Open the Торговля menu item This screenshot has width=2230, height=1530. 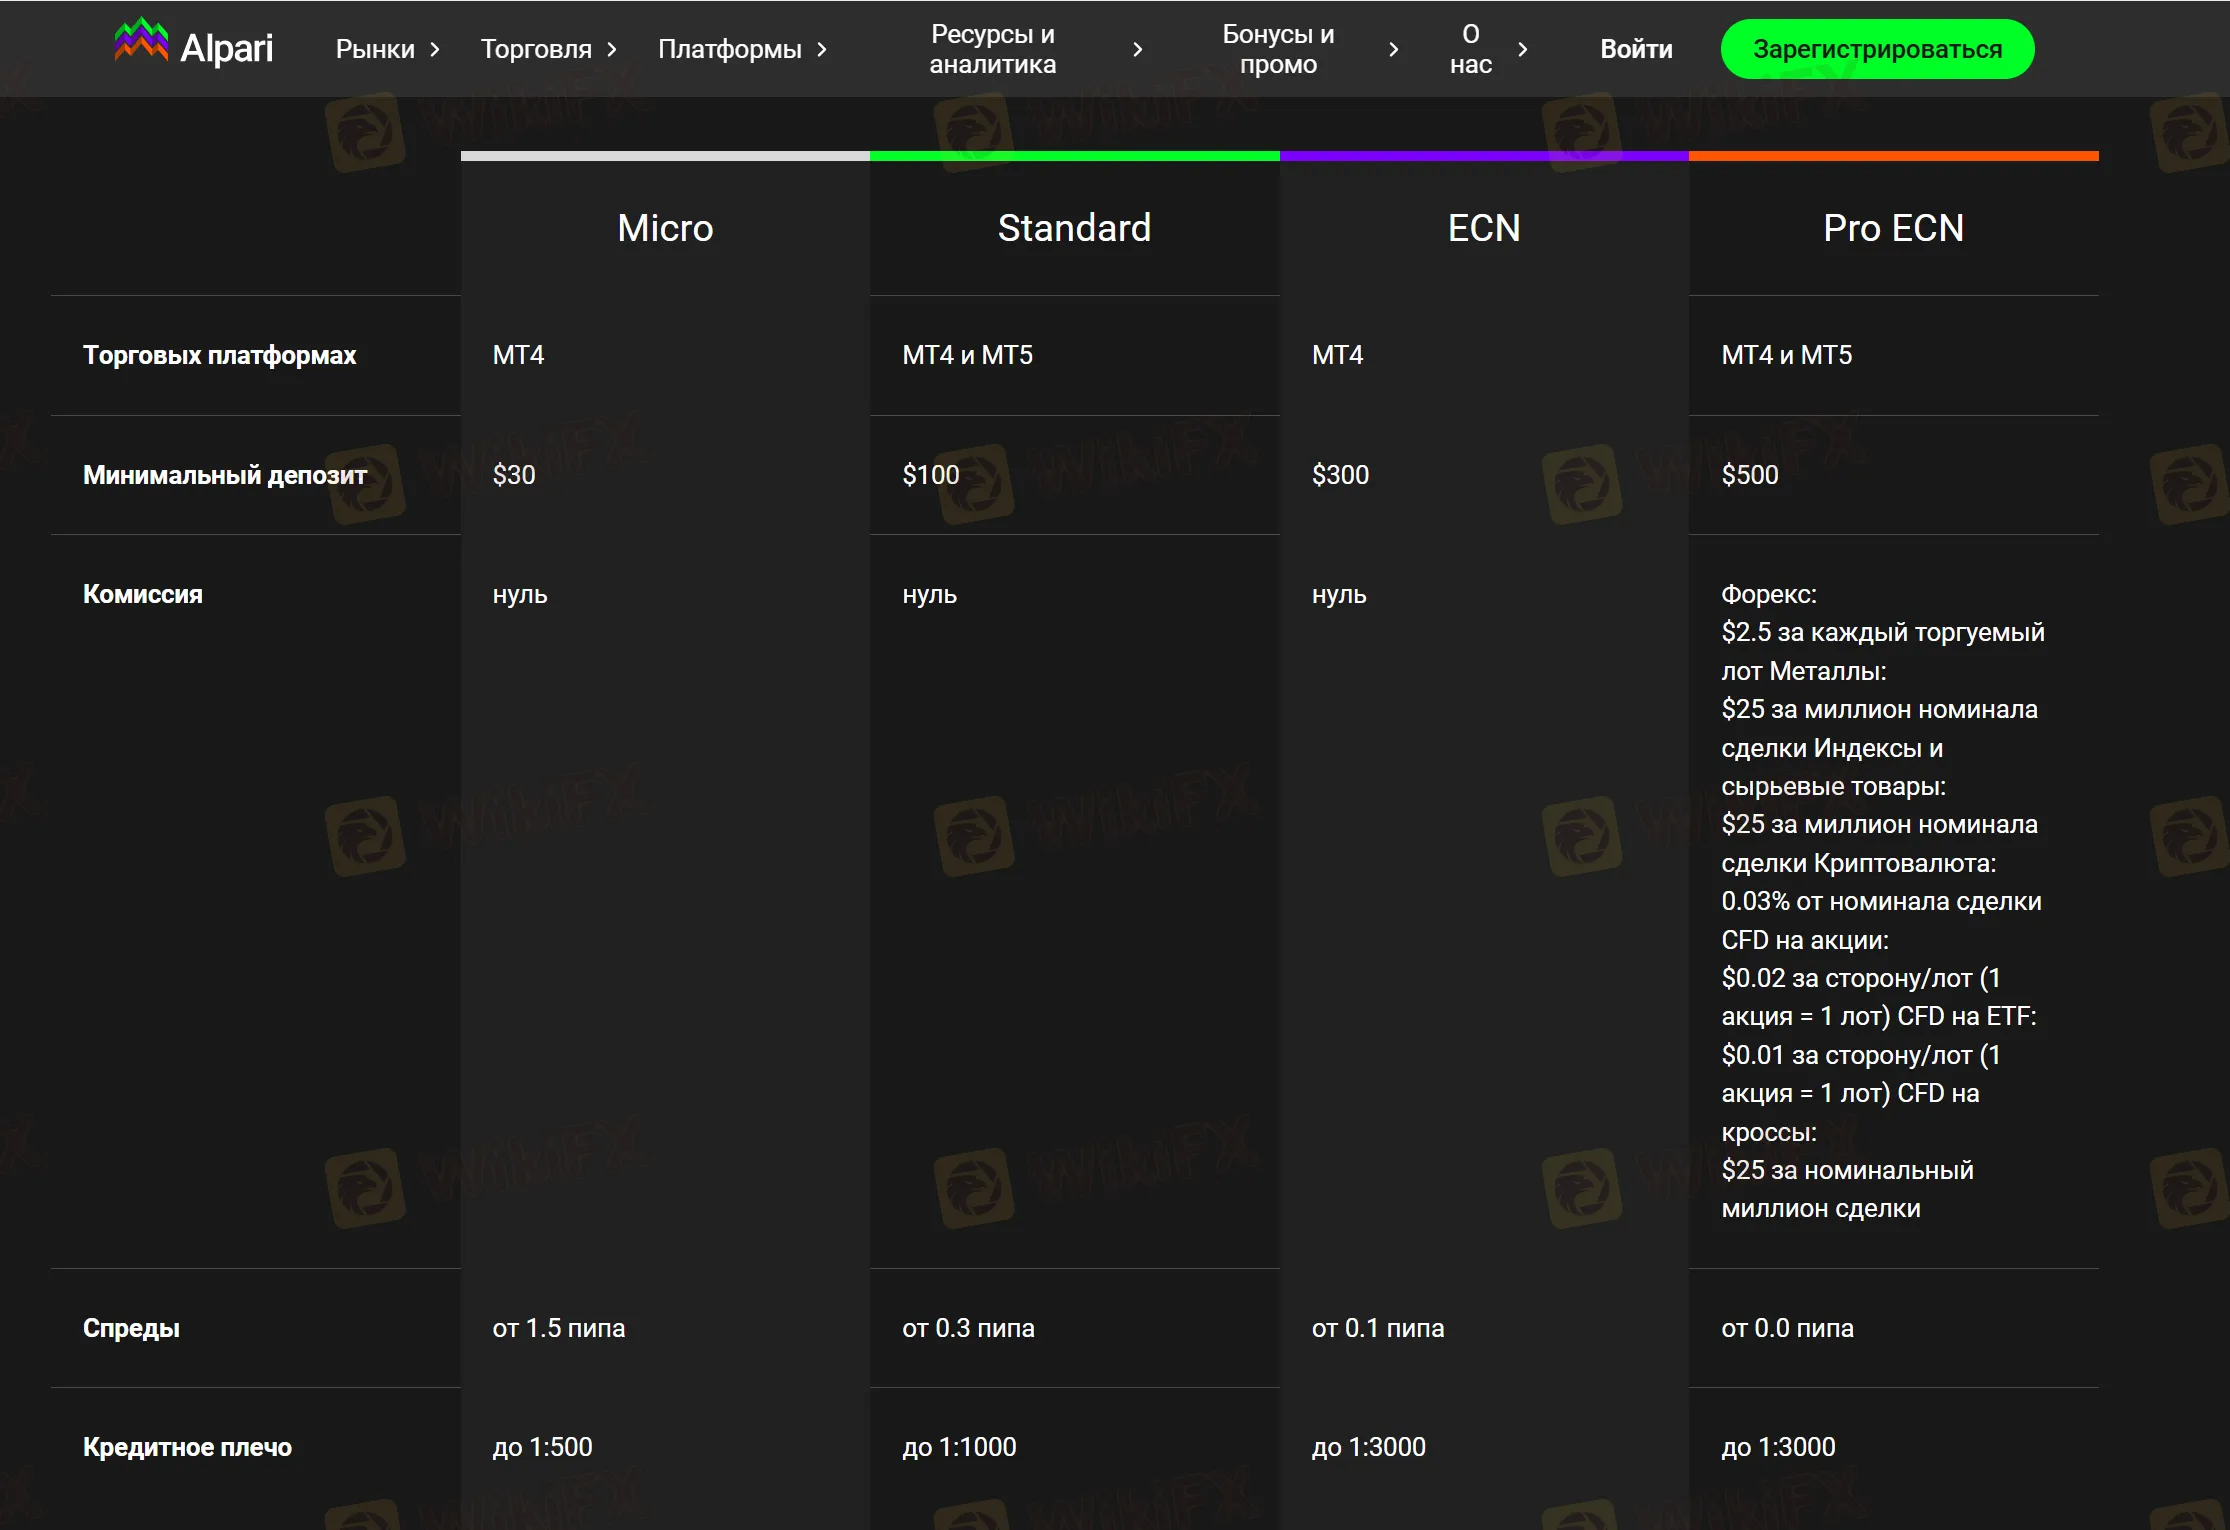pyautogui.click(x=536, y=49)
